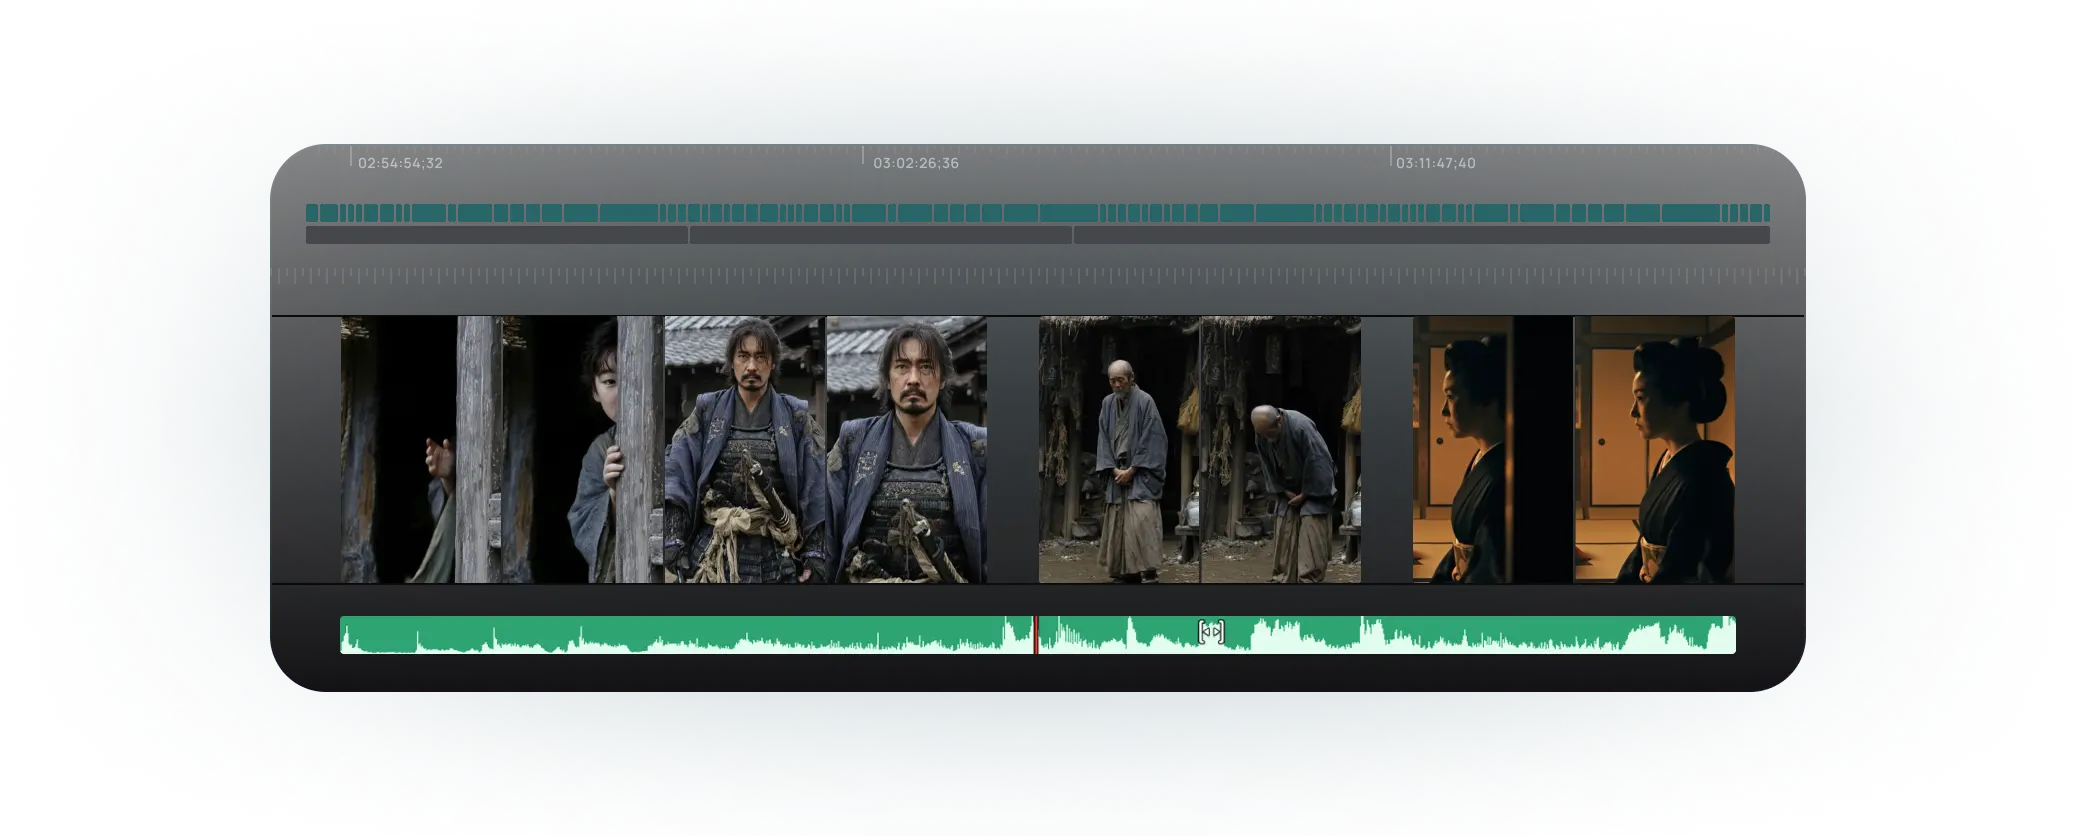This screenshot has height=836, width=2076.
Task: Select the thumbnail of the child peeking behind the post
Action: (583, 450)
